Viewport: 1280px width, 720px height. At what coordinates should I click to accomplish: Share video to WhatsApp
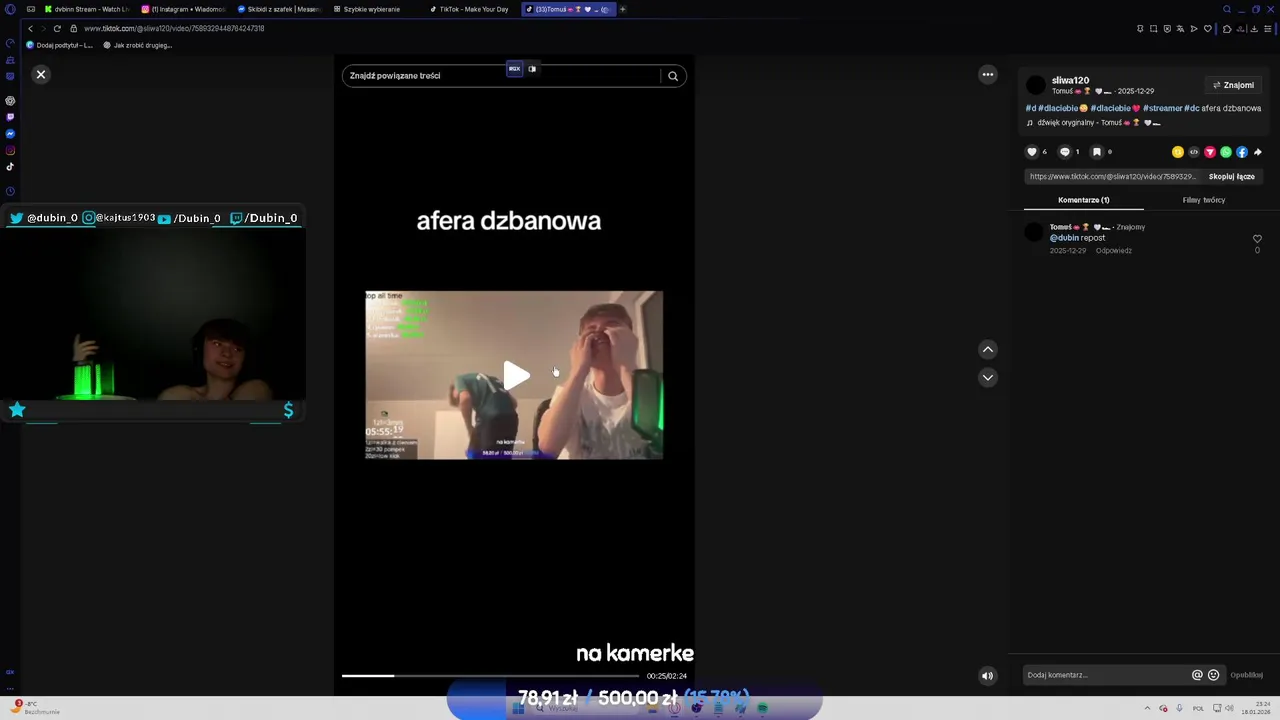click(1226, 152)
